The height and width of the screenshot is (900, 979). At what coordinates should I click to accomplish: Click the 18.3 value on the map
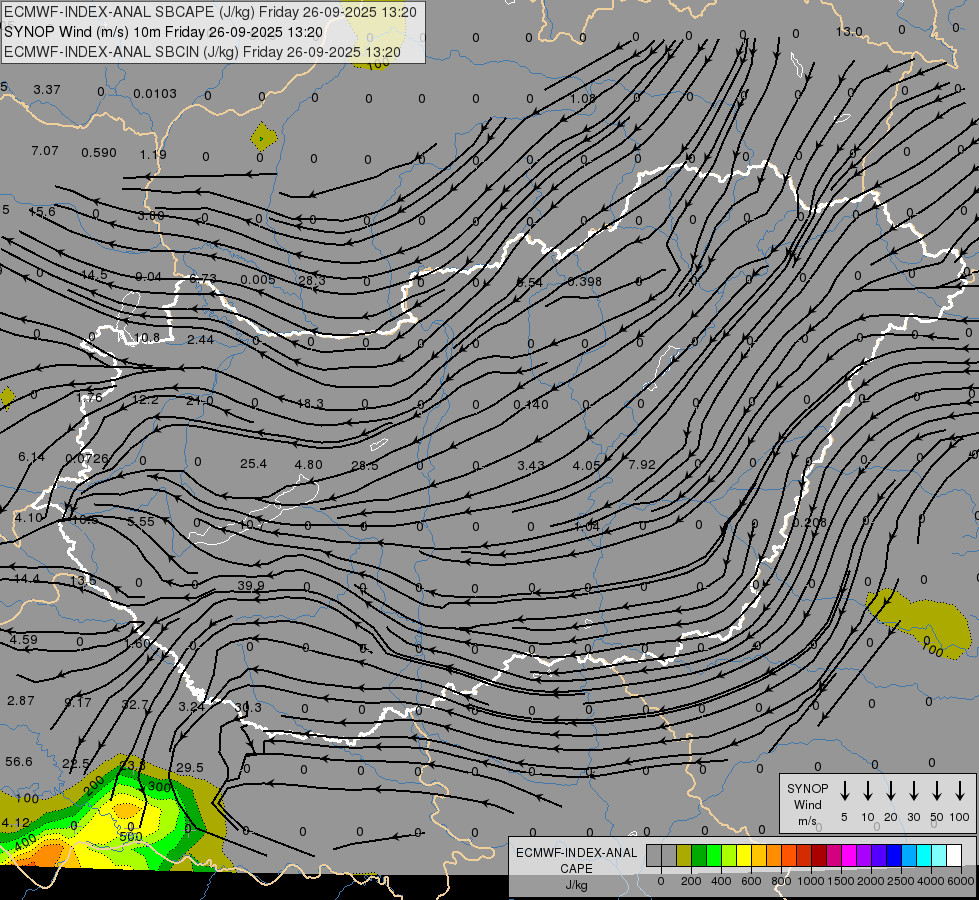[x=310, y=403]
